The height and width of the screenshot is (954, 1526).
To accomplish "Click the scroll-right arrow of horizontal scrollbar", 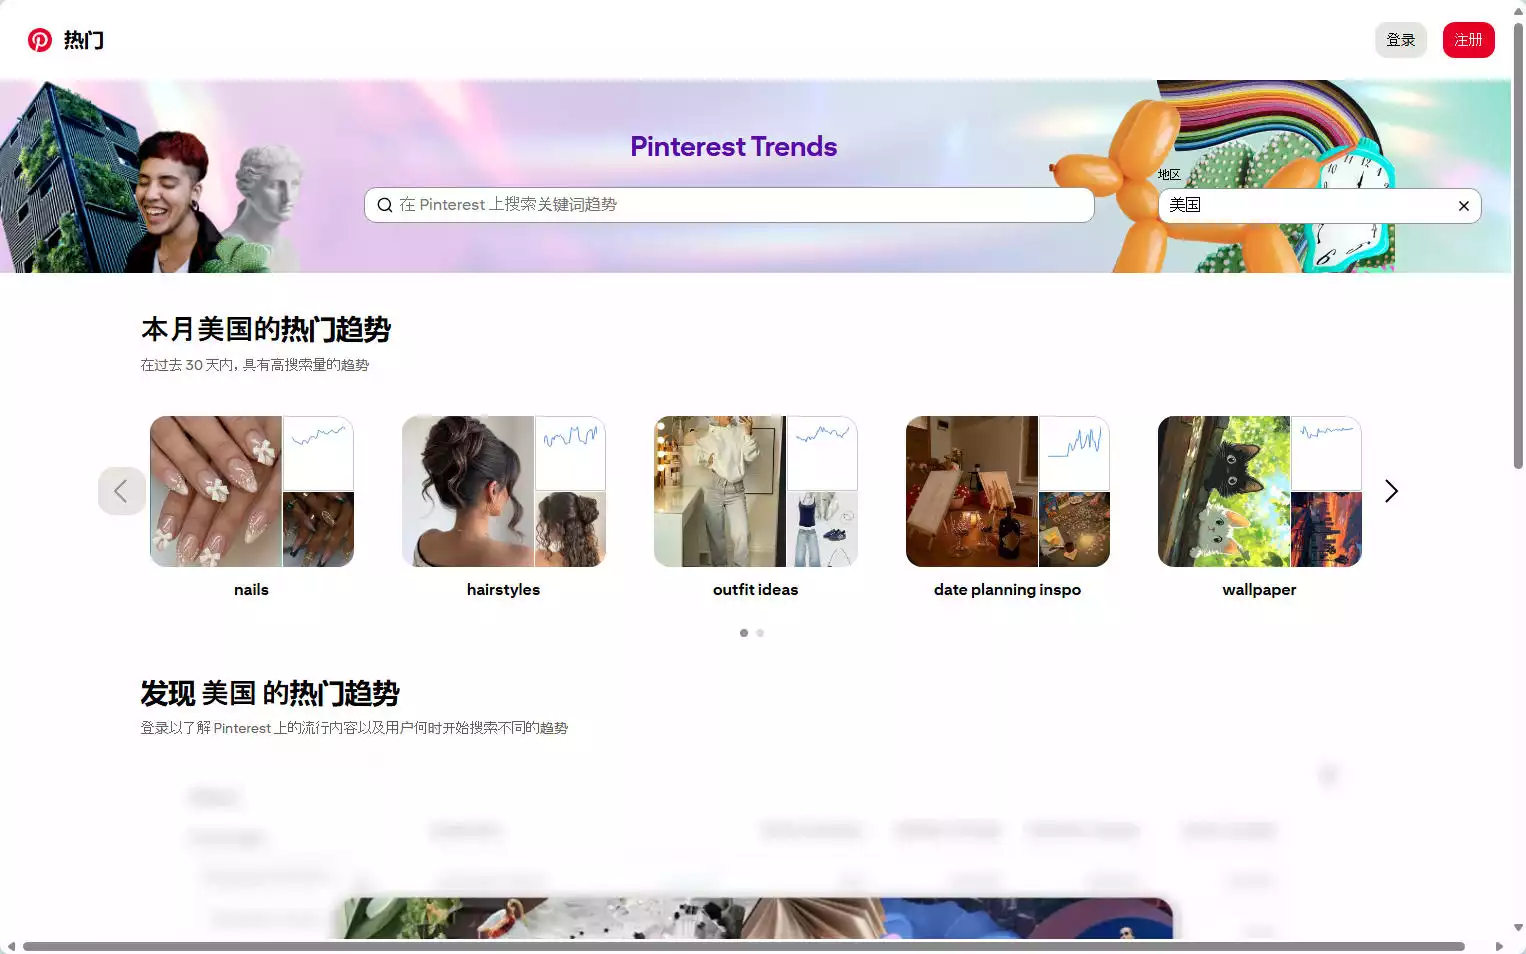I will [x=1498, y=946].
